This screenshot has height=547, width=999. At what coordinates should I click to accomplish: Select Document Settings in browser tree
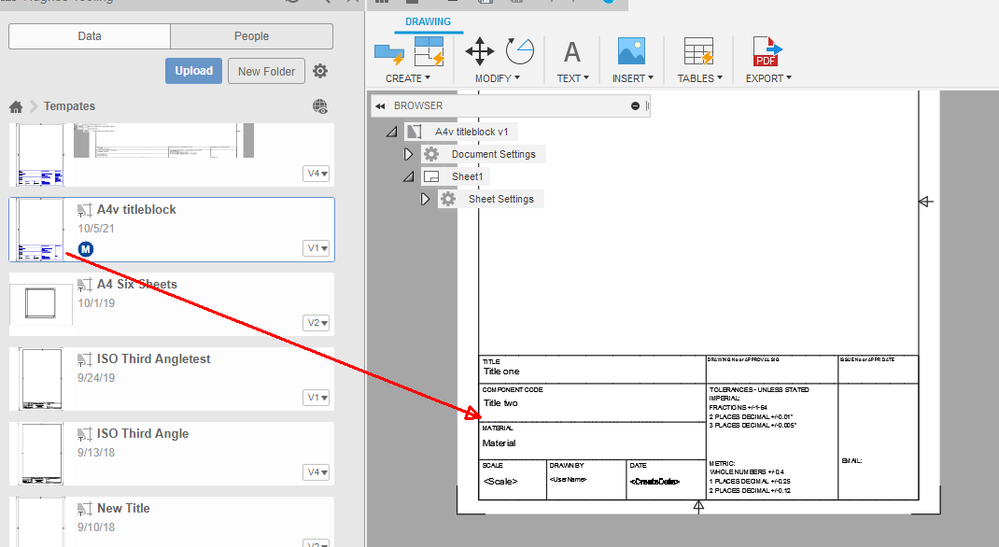coord(494,154)
